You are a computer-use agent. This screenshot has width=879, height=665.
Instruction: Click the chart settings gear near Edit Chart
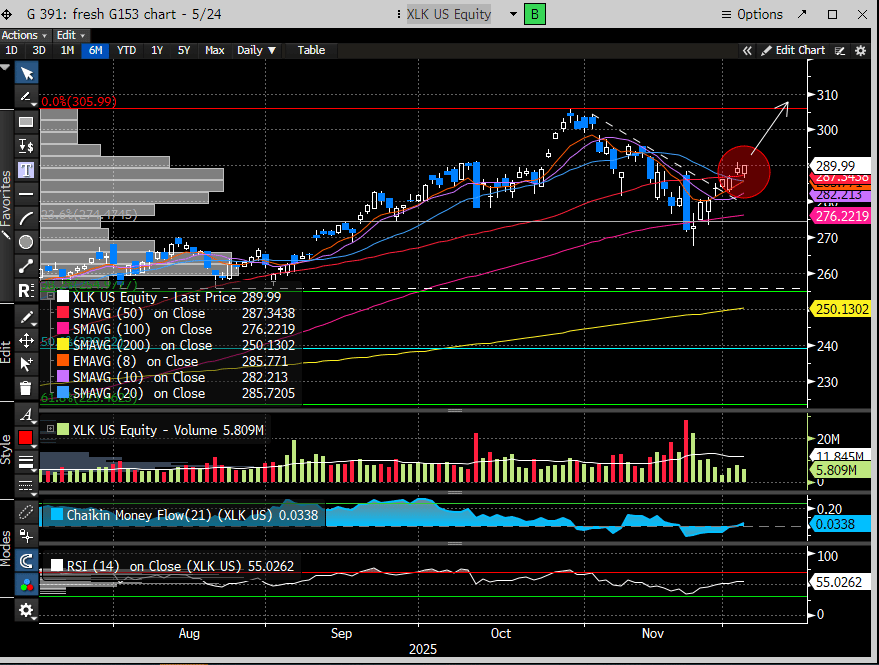860,50
